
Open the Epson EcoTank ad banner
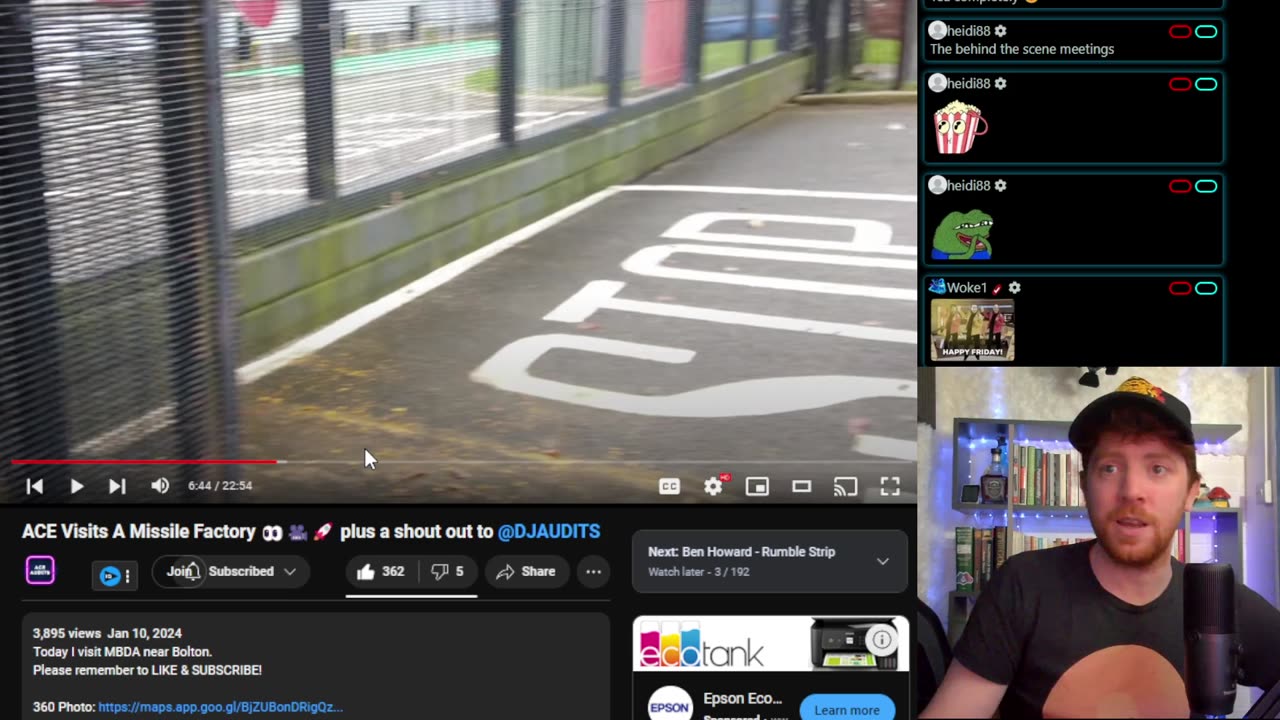(x=770, y=644)
